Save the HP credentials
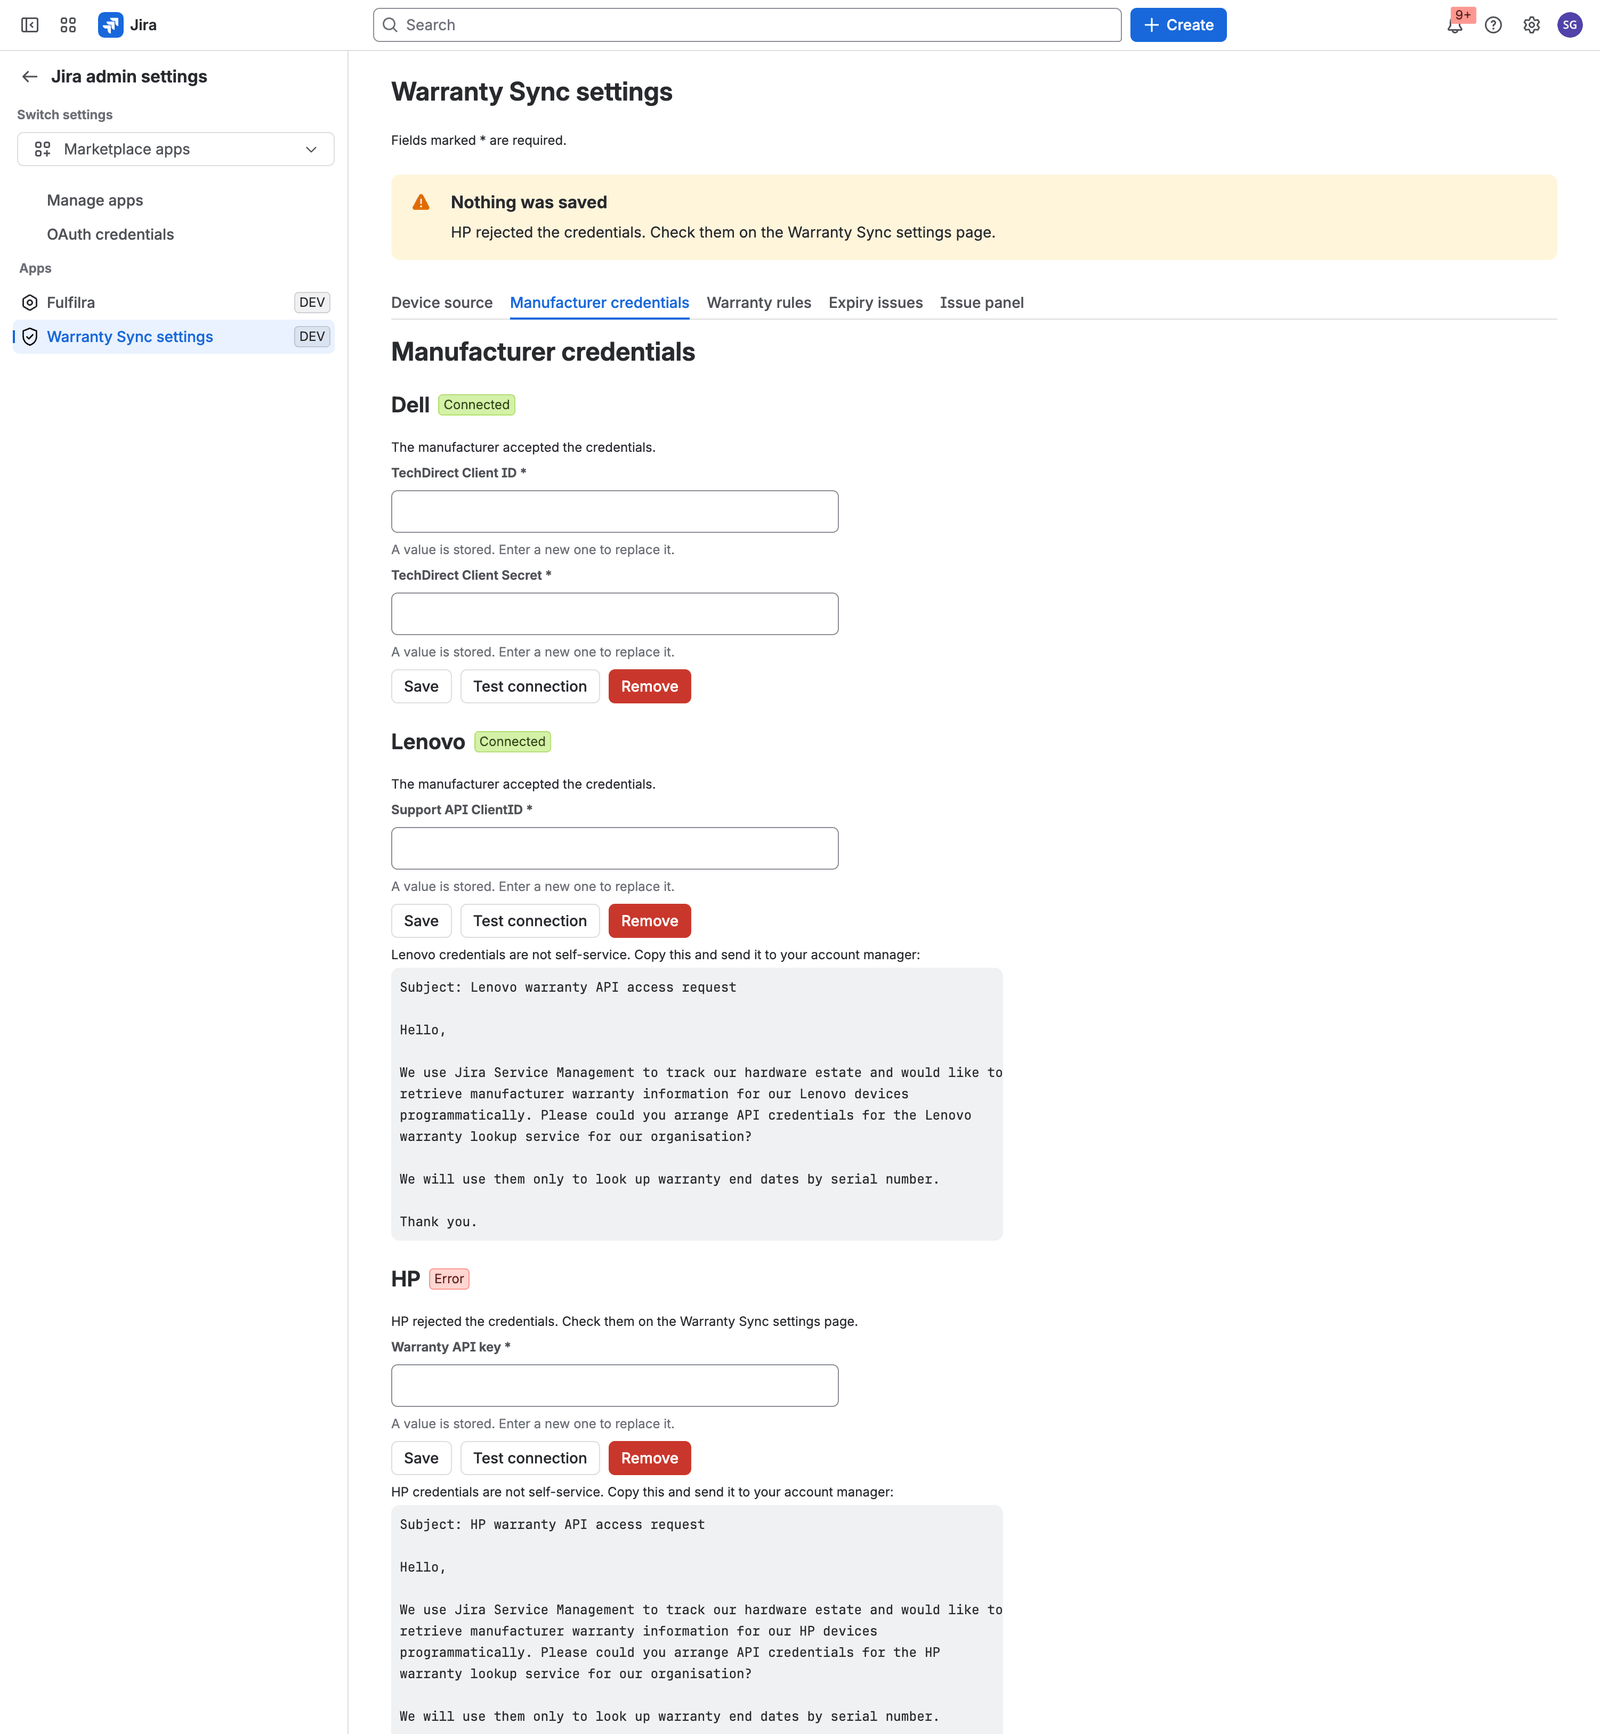The width and height of the screenshot is (1600, 1734). [x=421, y=1458]
